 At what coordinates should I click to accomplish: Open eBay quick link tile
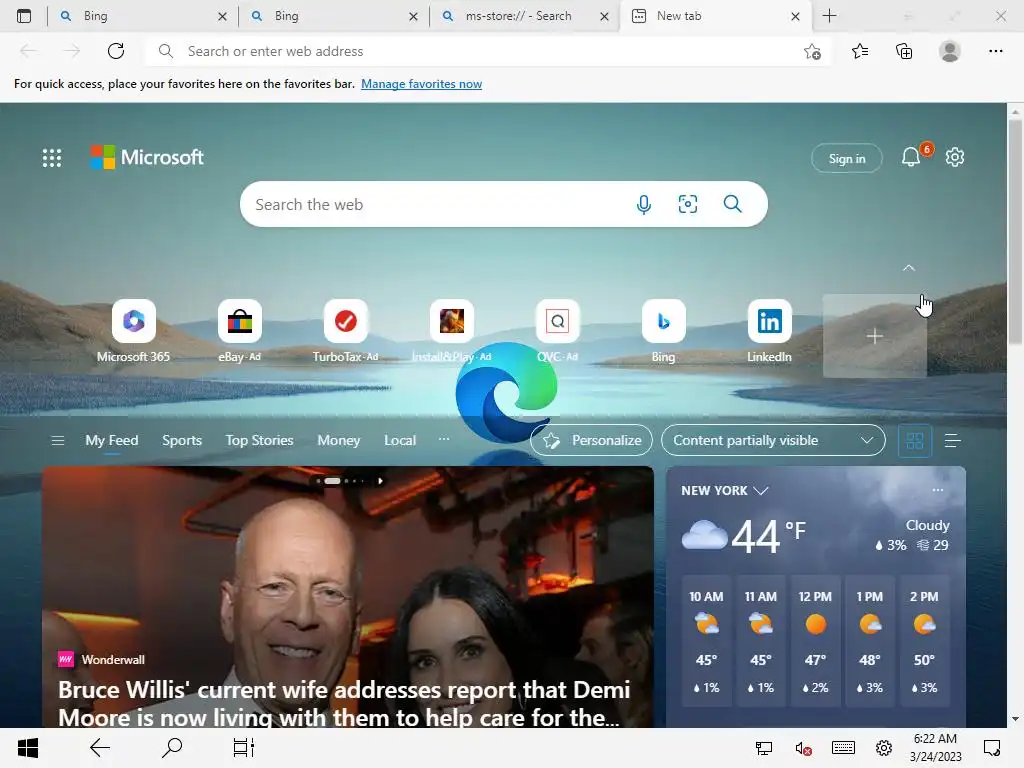pos(239,331)
